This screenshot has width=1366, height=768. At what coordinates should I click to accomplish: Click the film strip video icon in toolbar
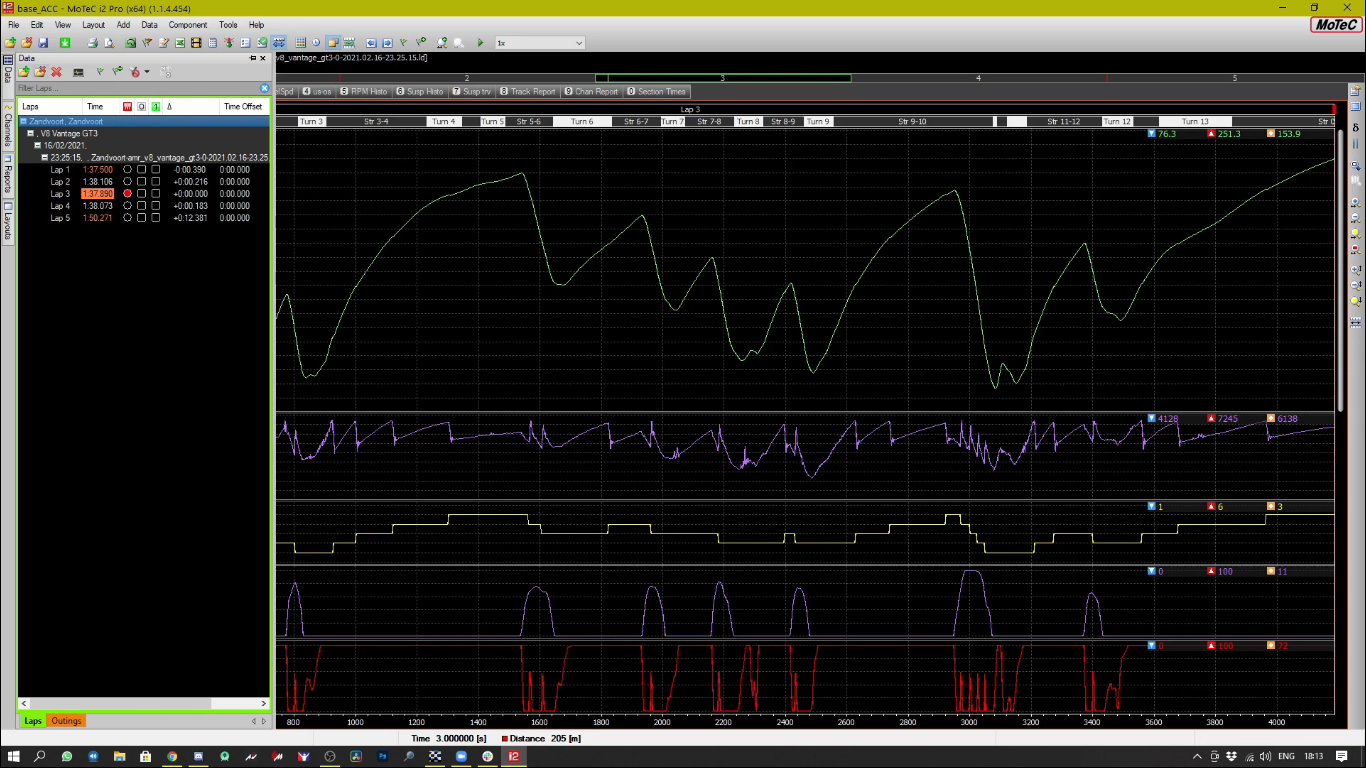[x=196, y=43]
